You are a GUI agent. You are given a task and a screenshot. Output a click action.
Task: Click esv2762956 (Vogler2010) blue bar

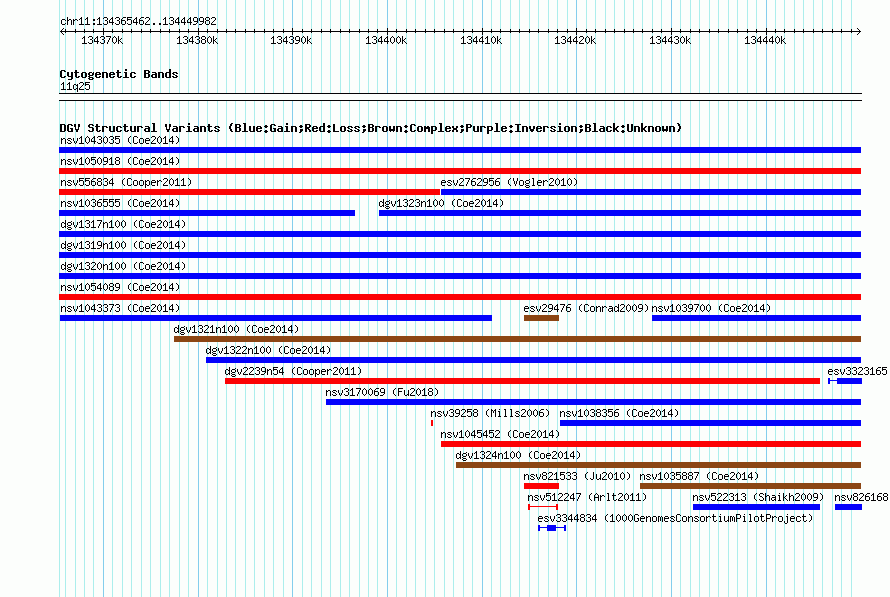coord(651,192)
